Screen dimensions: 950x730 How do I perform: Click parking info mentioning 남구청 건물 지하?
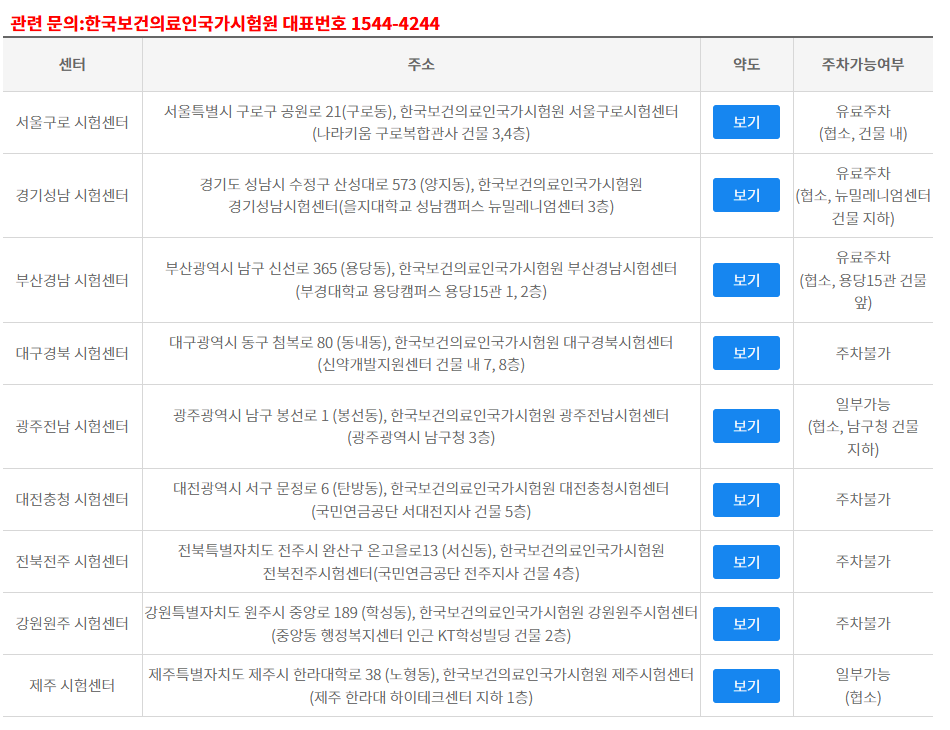pos(863,426)
